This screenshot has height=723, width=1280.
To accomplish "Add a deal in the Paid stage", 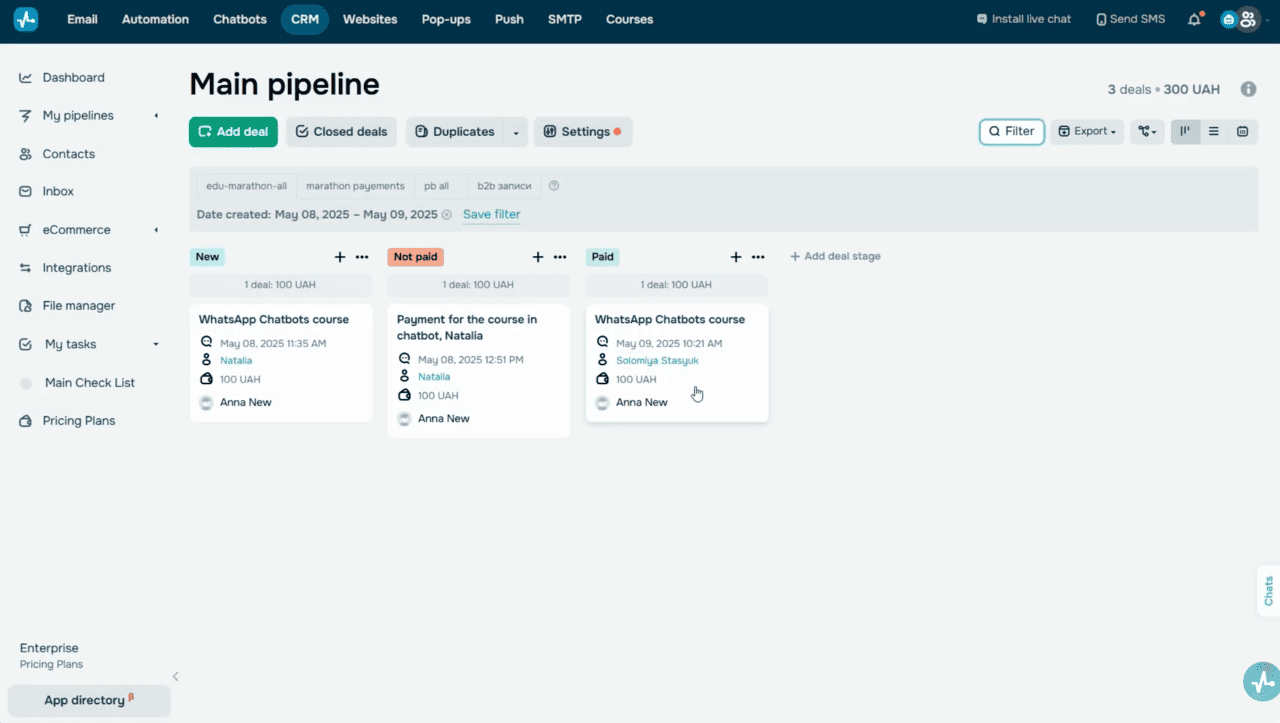I will (736, 257).
